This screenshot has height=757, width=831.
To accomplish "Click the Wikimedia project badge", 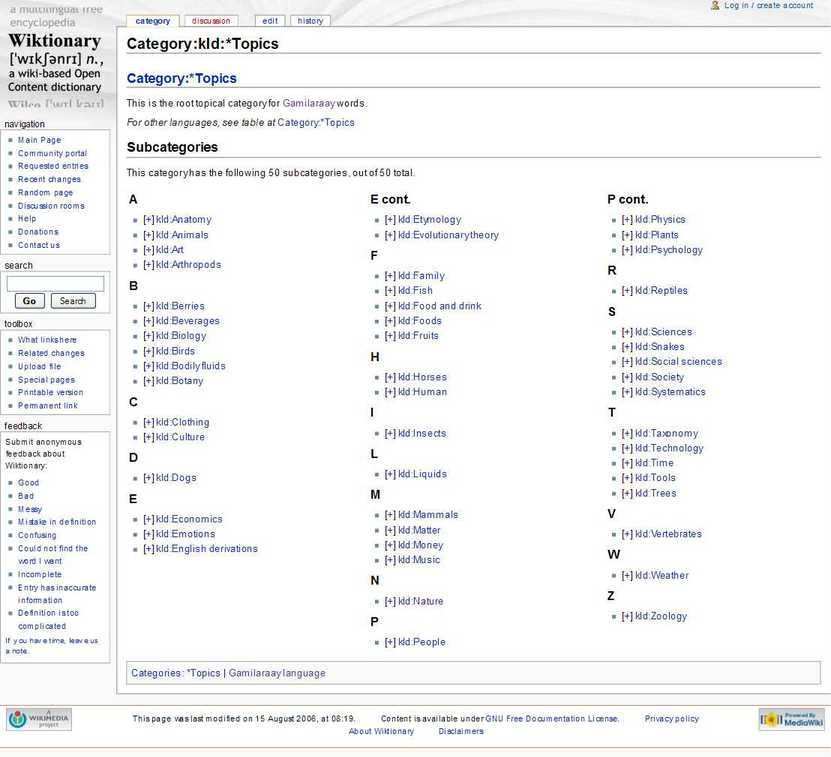I will (x=40, y=719).
